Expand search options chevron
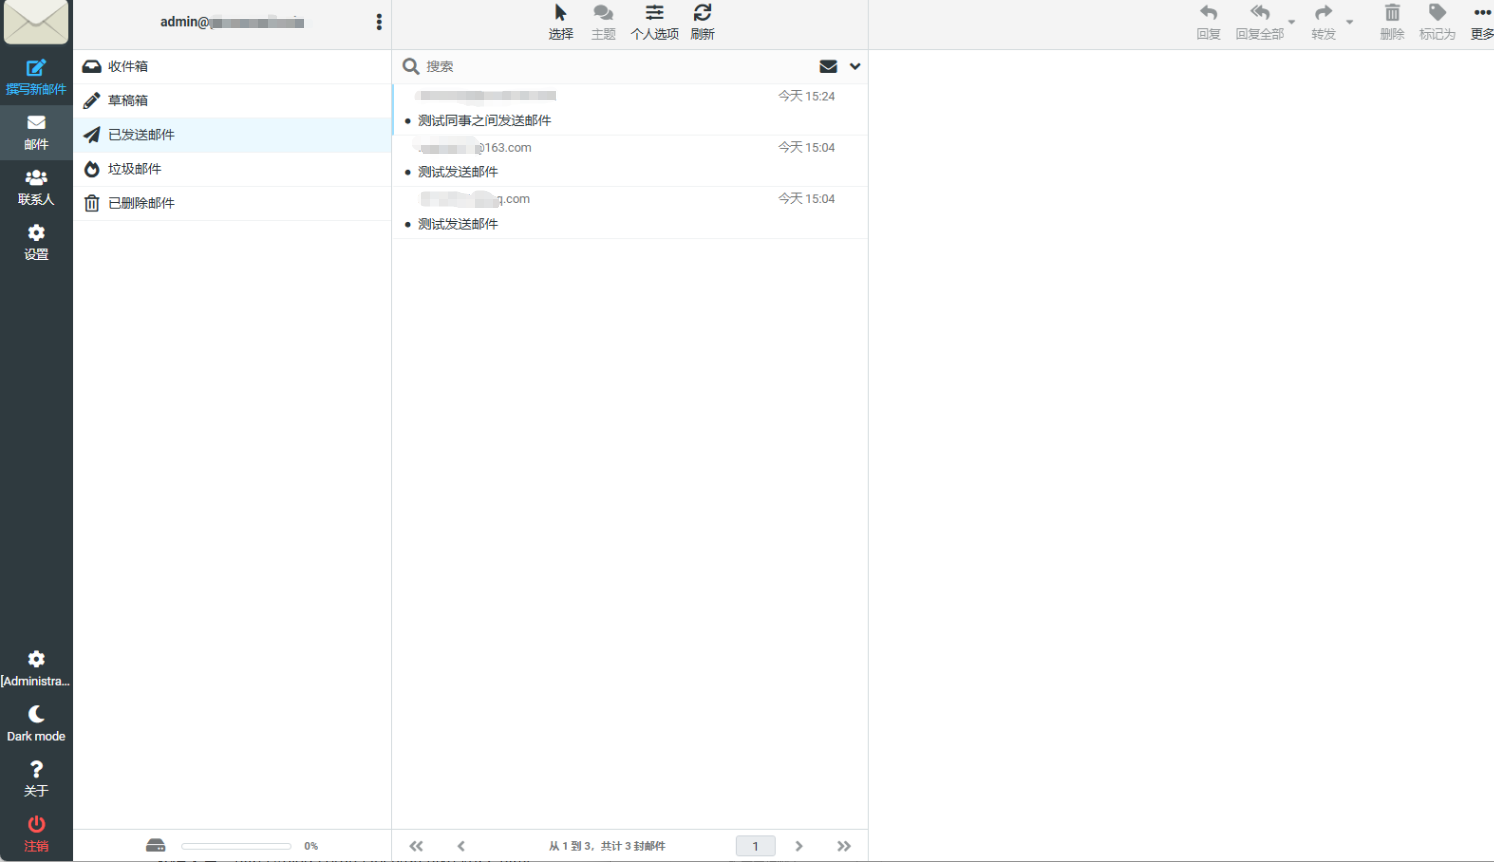Viewport: 1494px width, 862px height. 855,66
